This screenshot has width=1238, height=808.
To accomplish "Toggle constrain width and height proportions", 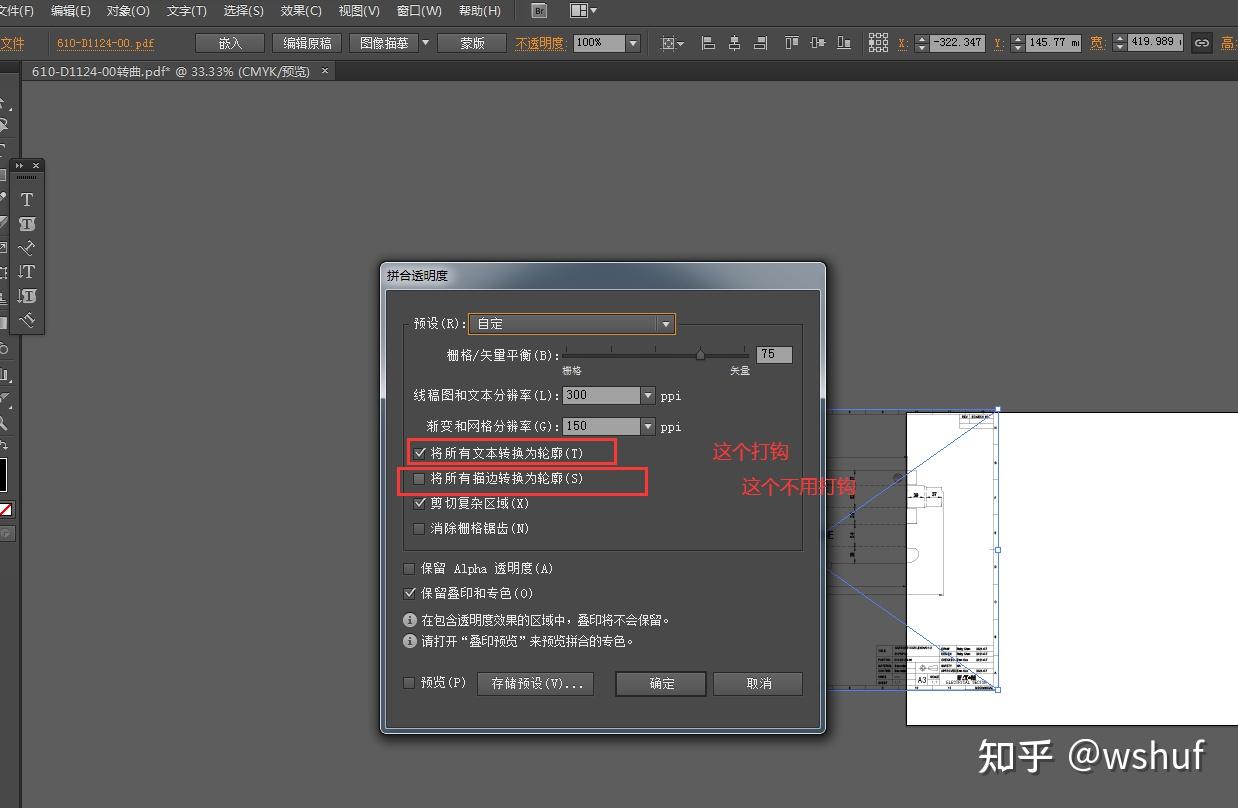I will [1202, 43].
